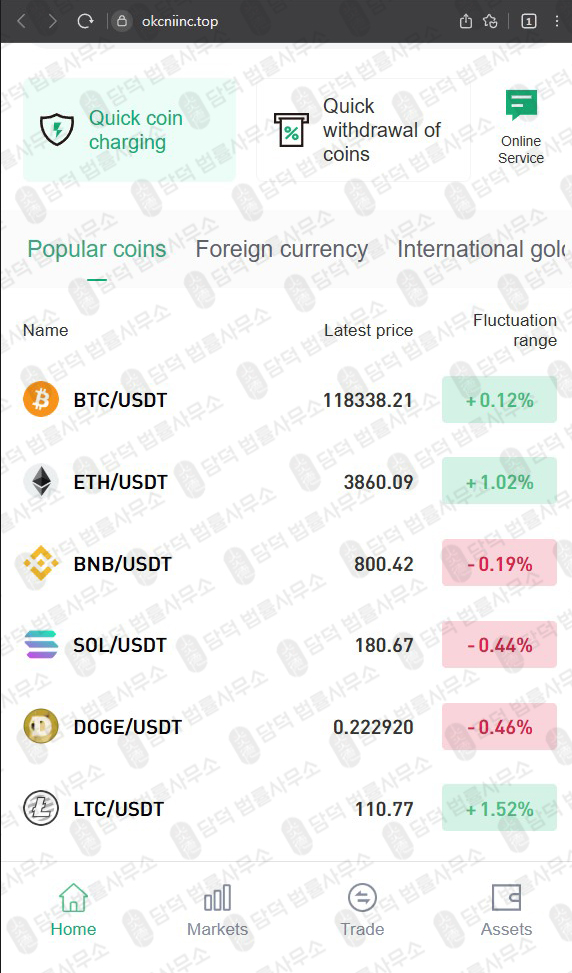572x973 pixels.
Task: Open the Assets wallet page
Action: click(x=506, y=910)
